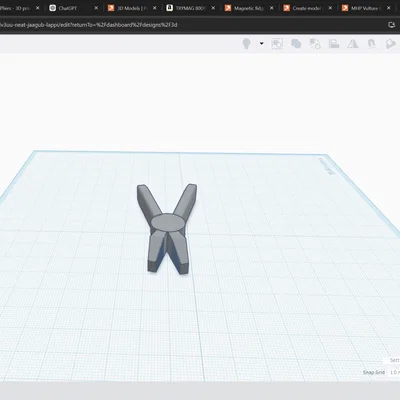Open the dropdown arrow beside the light bulb
400x400 pixels.
tap(262, 43)
